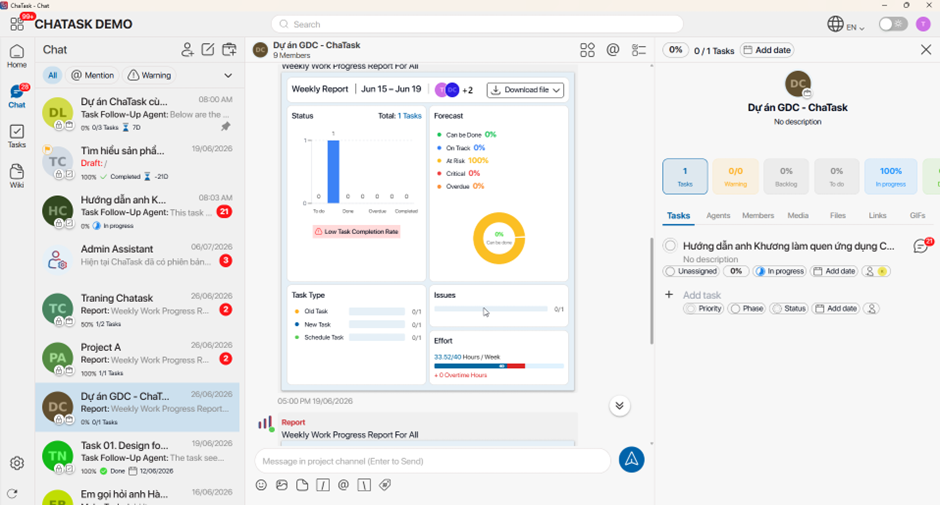Screen dimensions: 940x505
Task: Open the Tasks sidebar icon
Action: [x=17, y=136]
